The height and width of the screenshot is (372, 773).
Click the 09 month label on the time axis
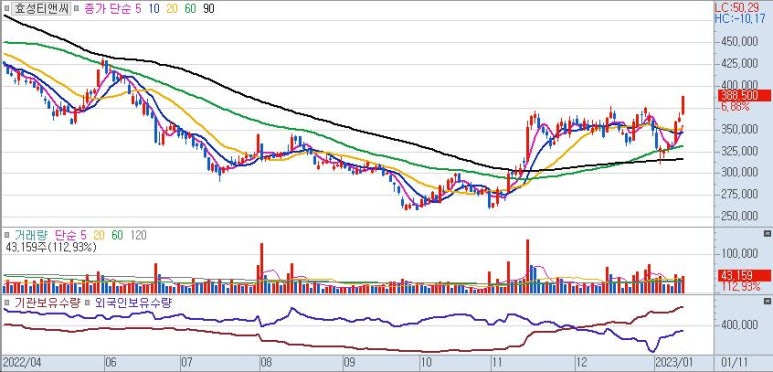click(x=350, y=363)
